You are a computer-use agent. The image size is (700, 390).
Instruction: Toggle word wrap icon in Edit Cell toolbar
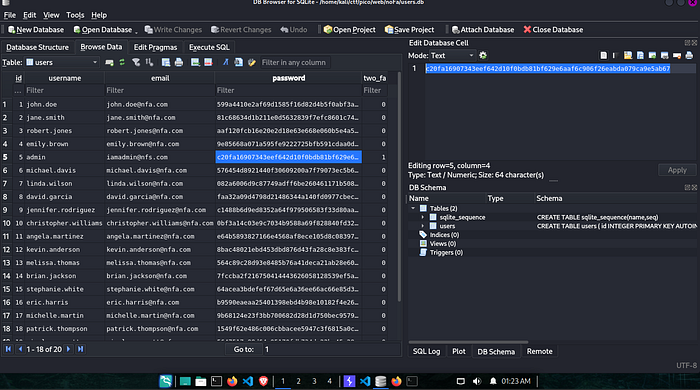coord(615,55)
